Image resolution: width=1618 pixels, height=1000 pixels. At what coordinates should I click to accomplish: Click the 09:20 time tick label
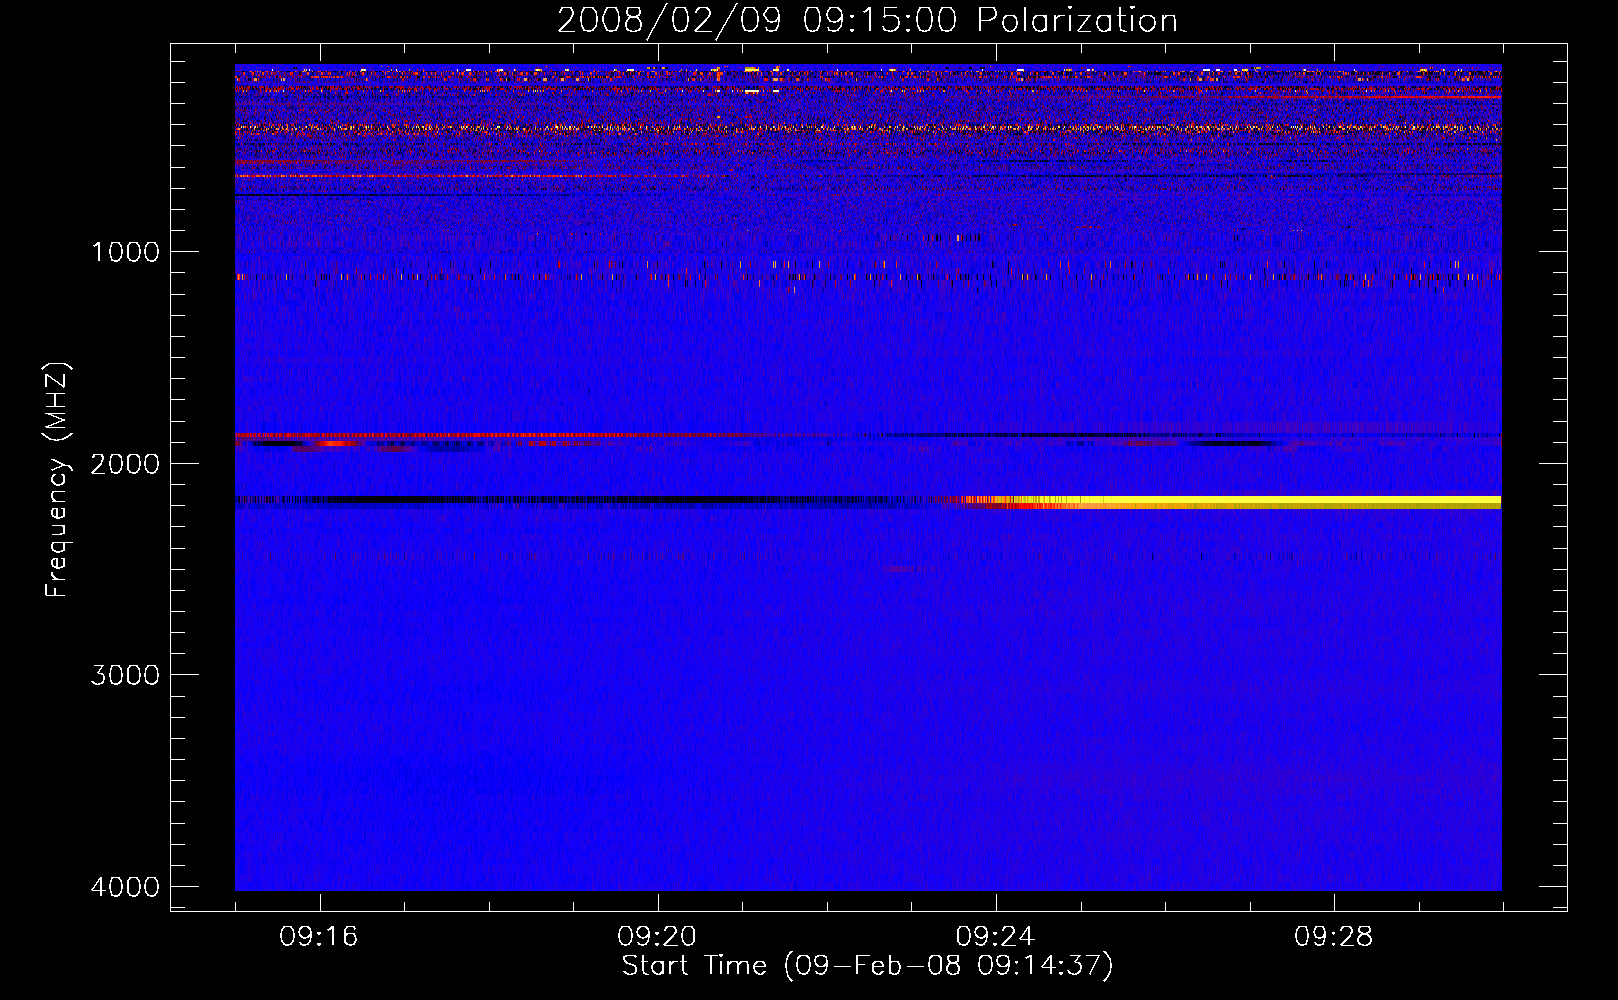pos(657,937)
